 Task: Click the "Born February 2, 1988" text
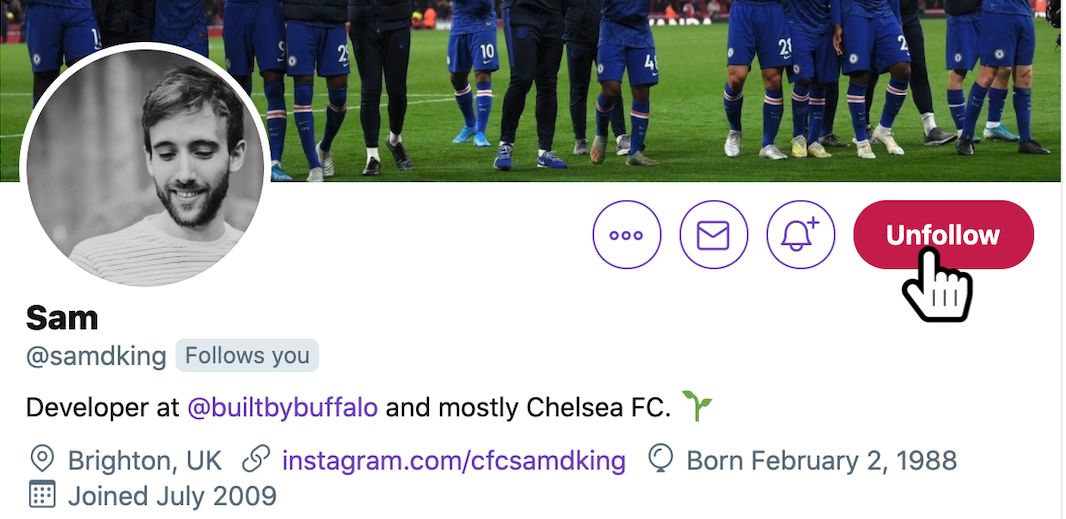[x=821, y=461]
